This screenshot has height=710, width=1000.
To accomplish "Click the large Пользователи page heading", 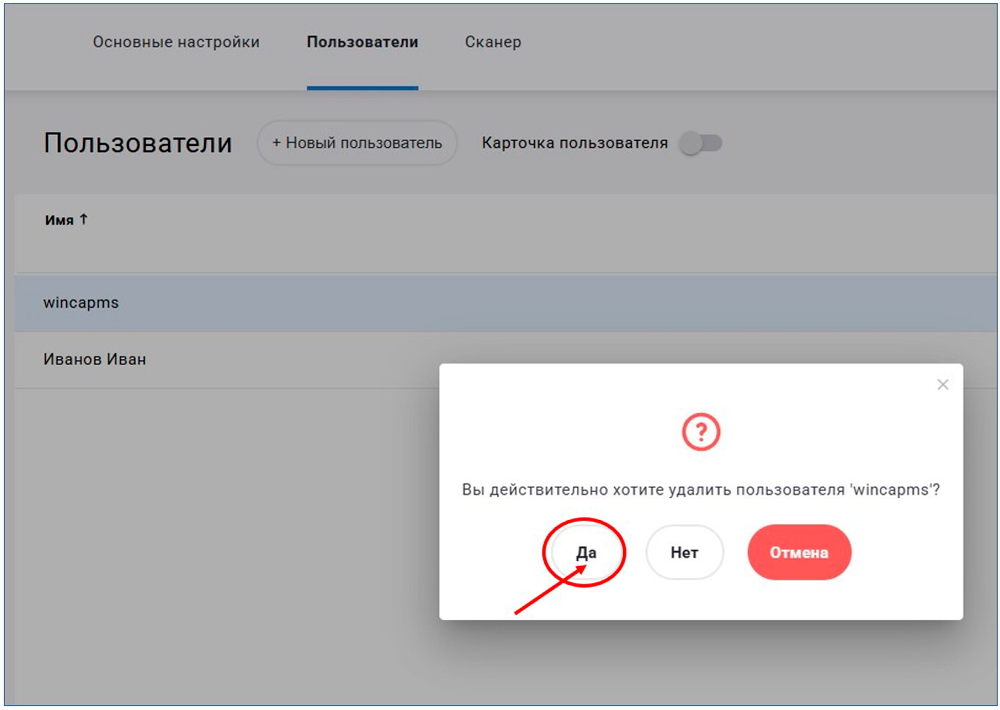I will [x=138, y=143].
